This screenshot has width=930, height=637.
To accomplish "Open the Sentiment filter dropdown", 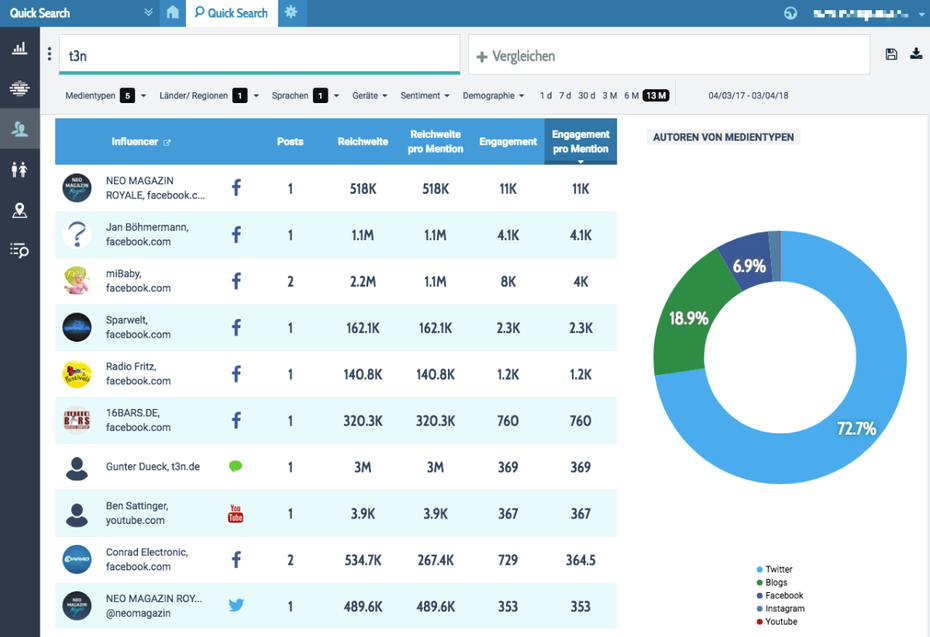I will pos(425,95).
